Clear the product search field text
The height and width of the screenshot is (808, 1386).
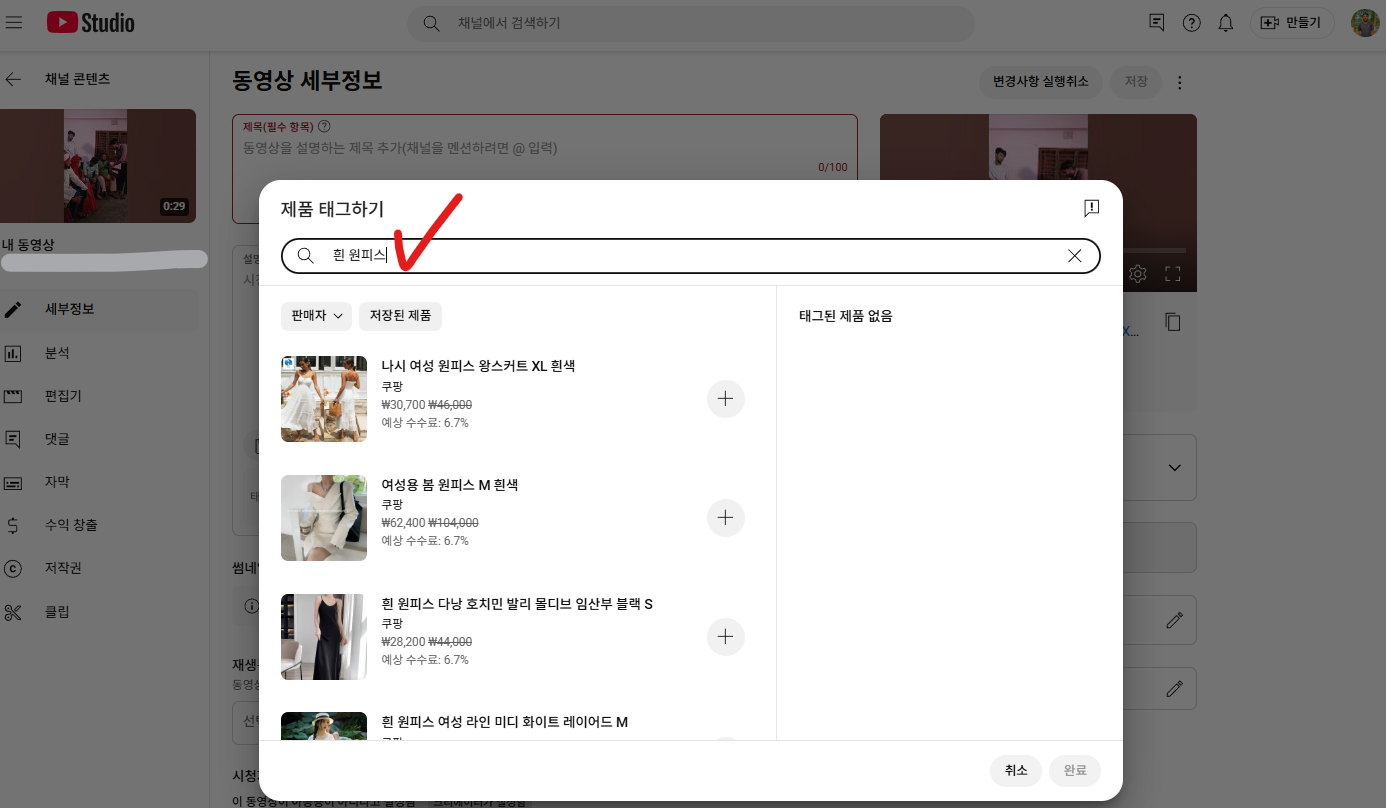1074,256
